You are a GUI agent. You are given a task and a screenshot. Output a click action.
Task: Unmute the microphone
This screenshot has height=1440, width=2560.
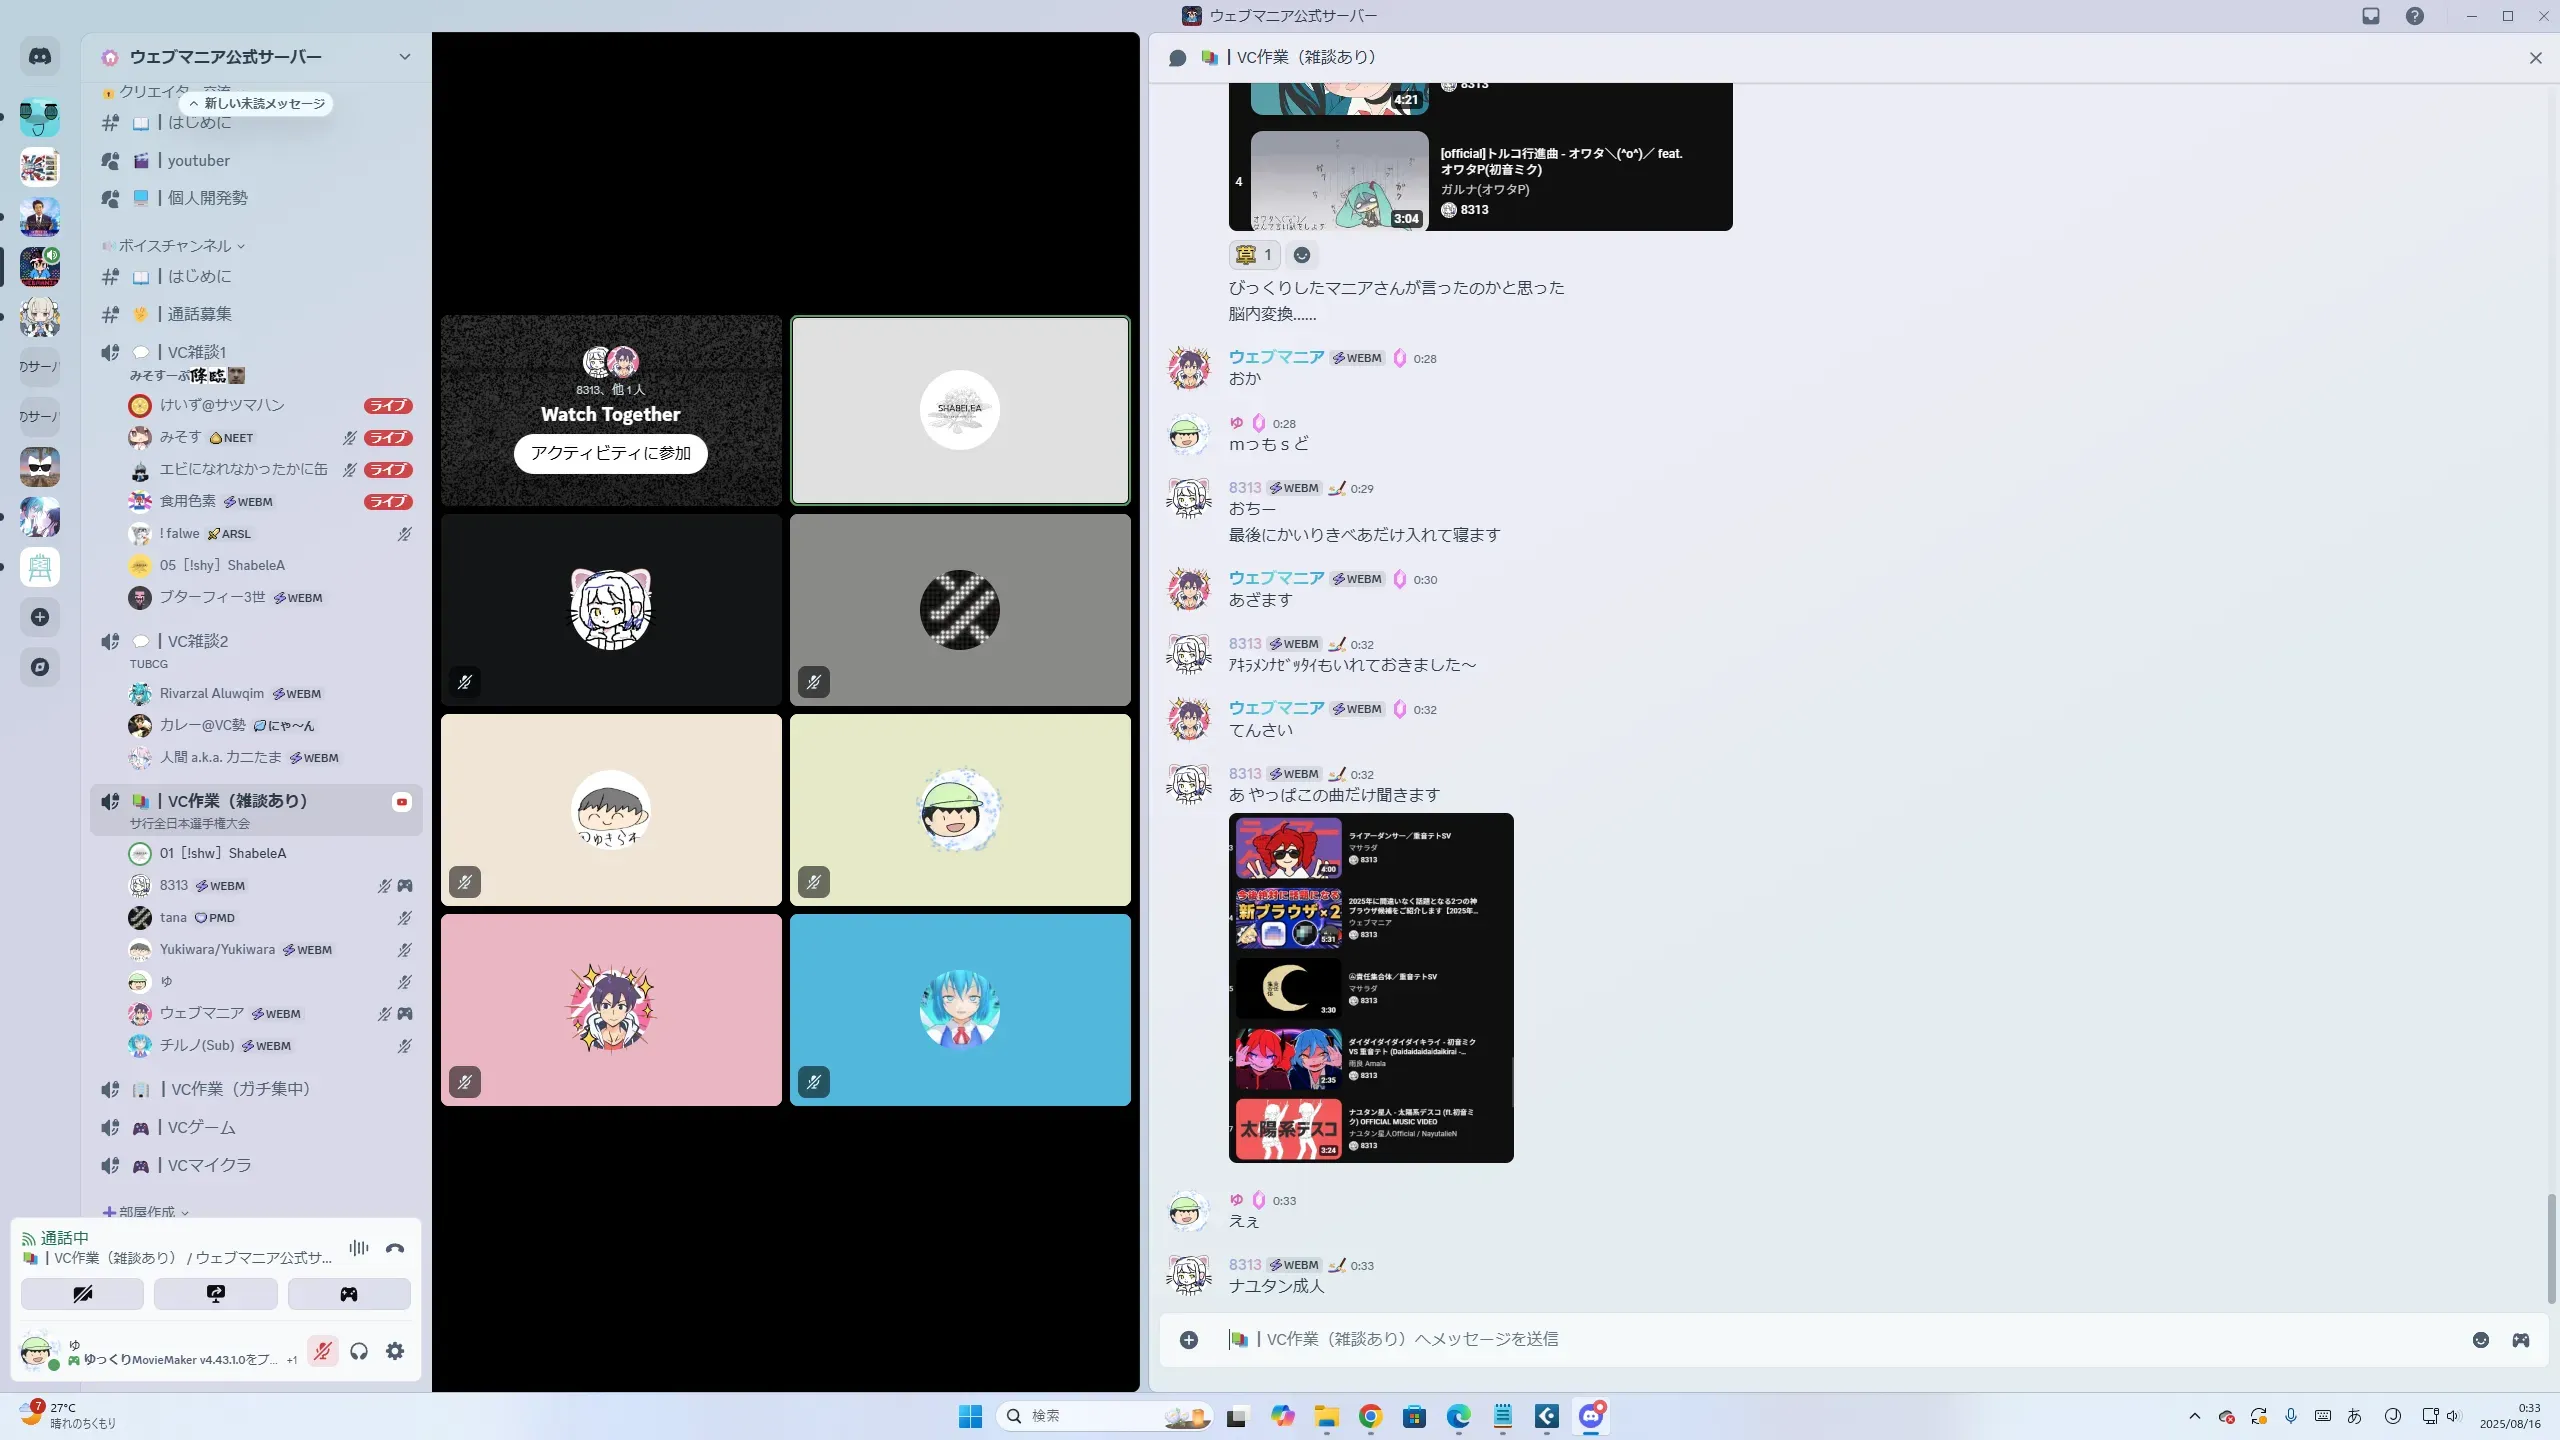point(322,1351)
